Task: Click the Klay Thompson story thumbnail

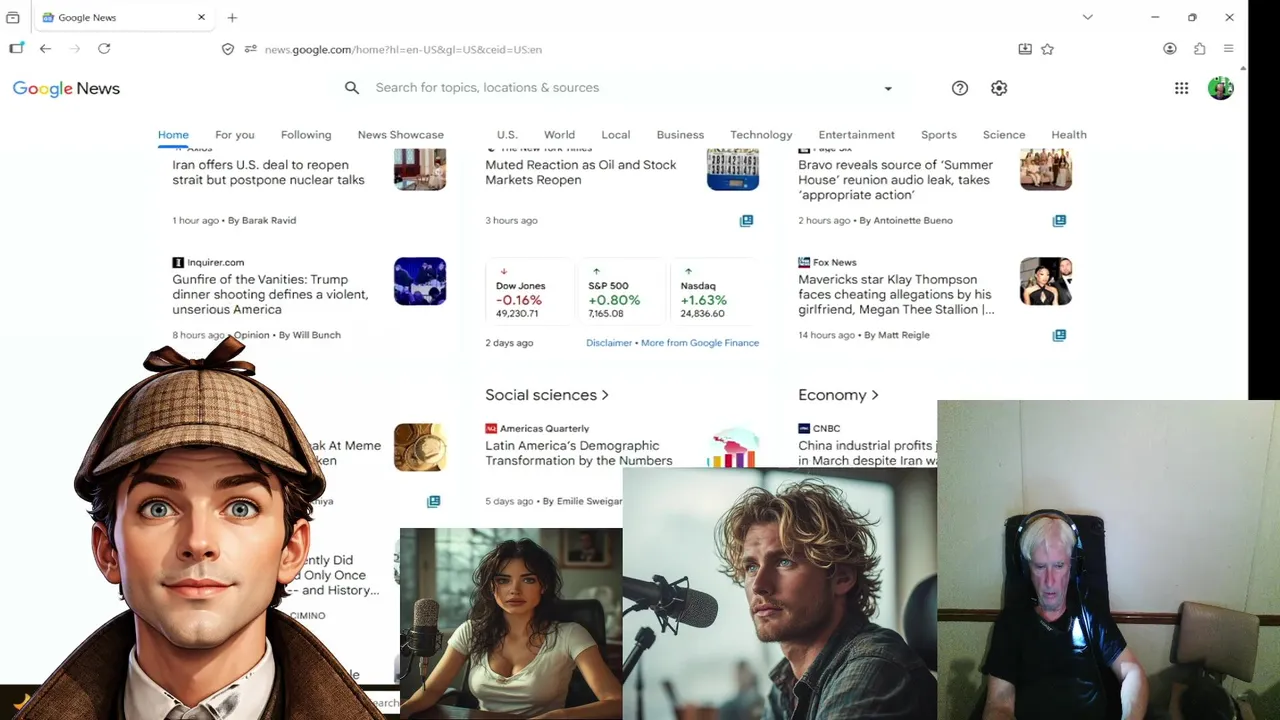Action: pos(1046,281)
